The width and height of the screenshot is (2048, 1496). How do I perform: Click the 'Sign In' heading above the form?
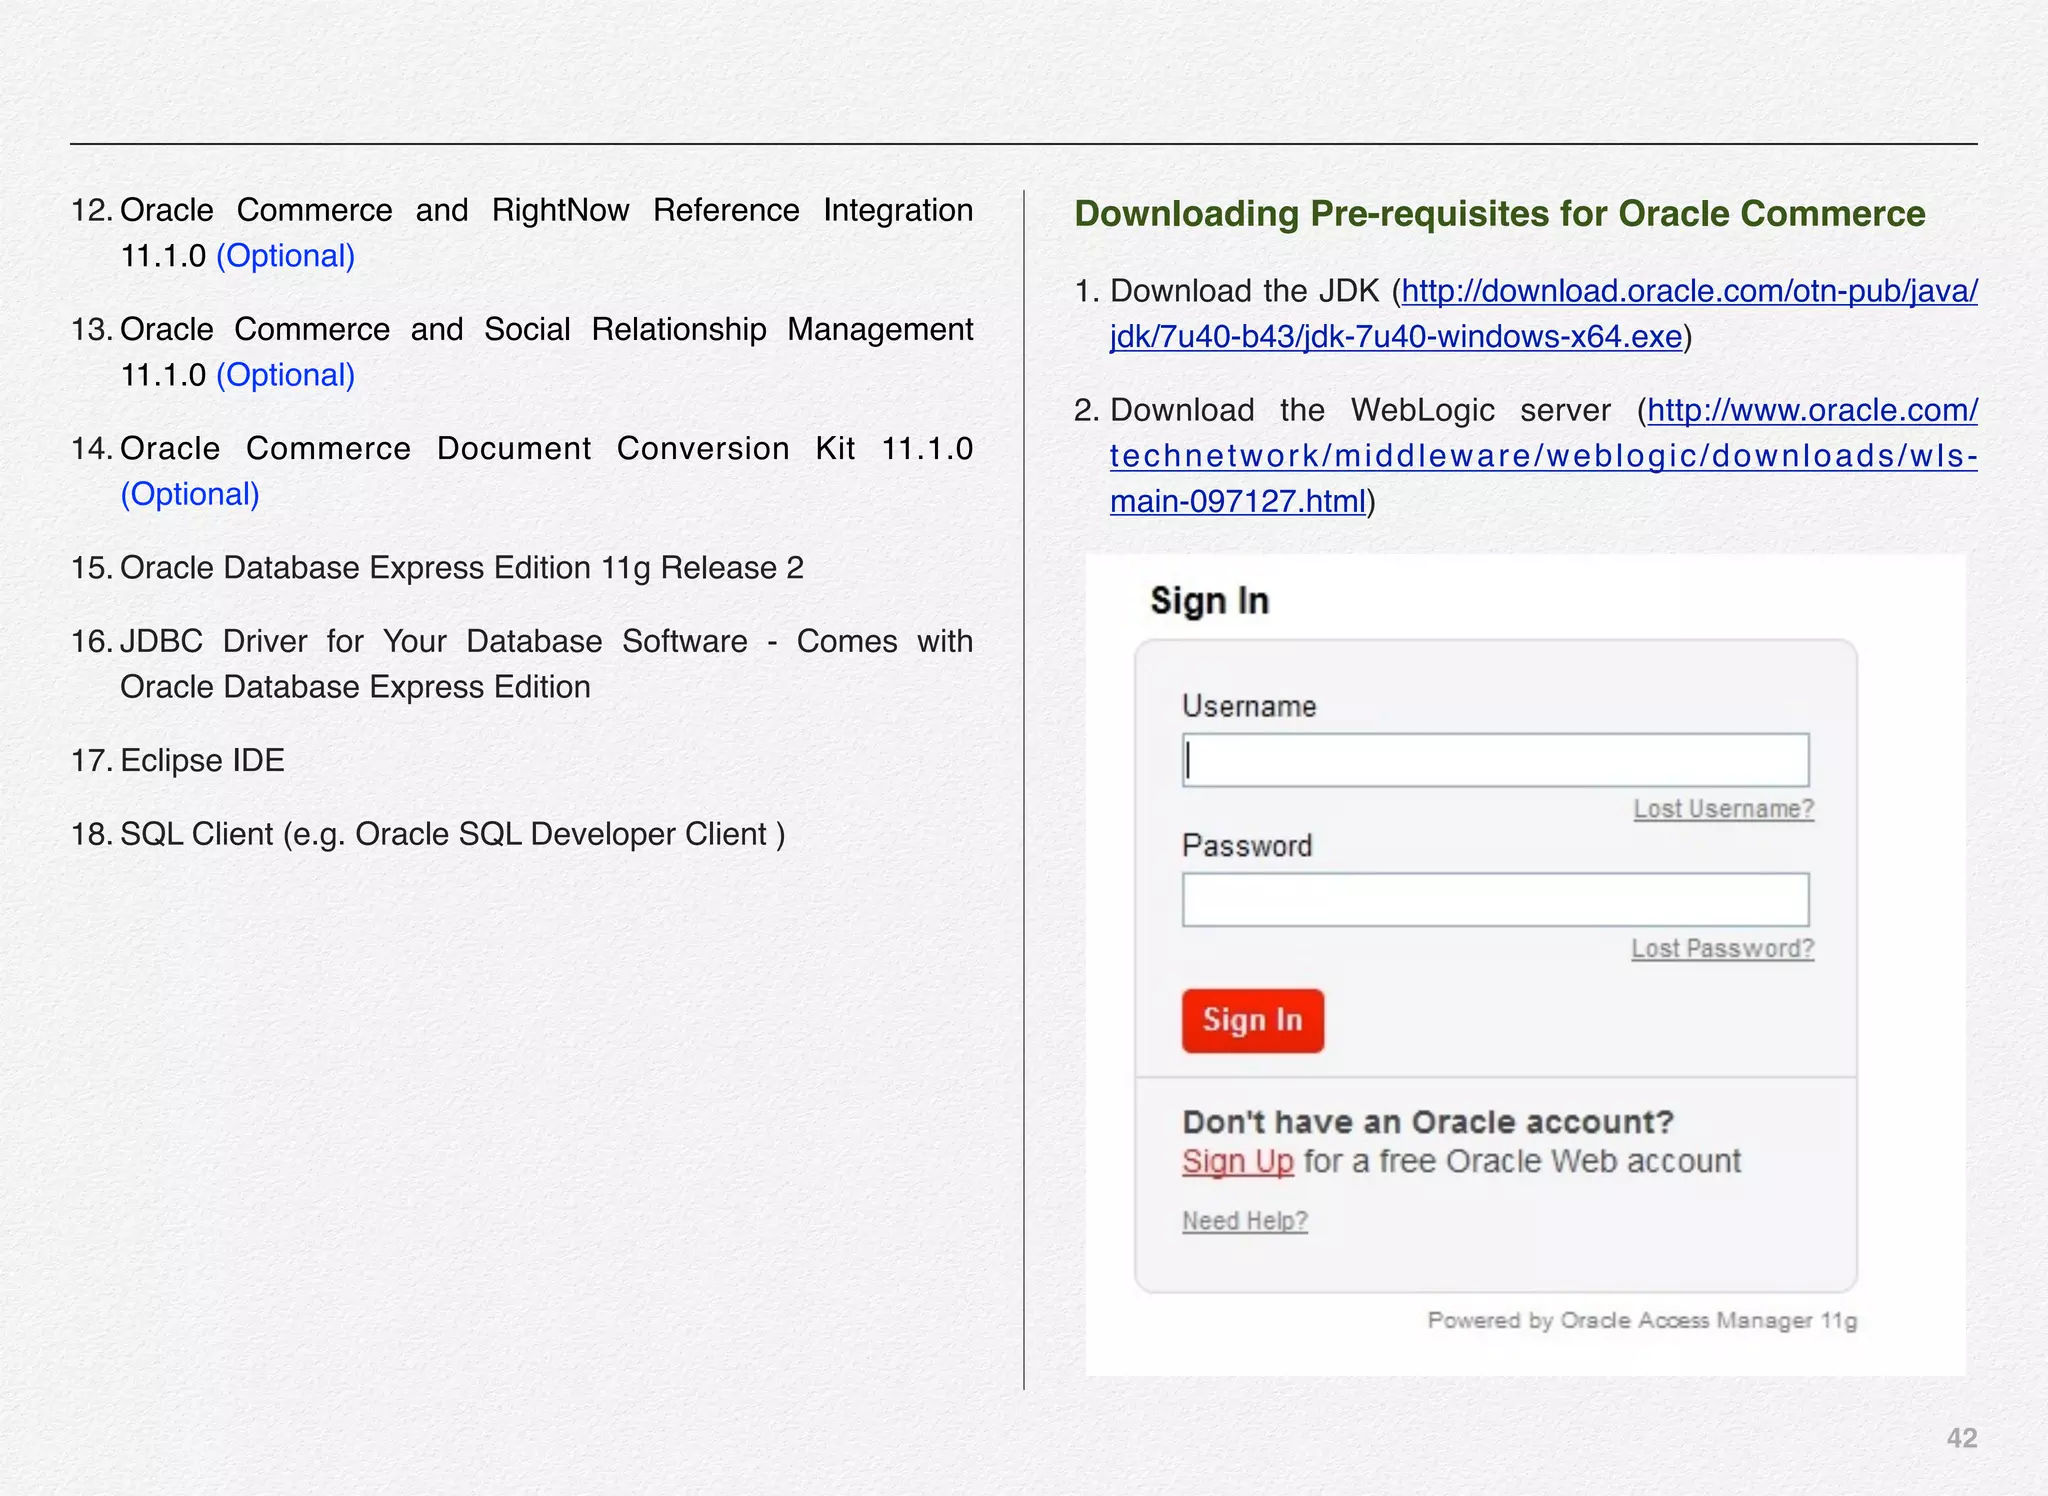[x=1209, y=601]
